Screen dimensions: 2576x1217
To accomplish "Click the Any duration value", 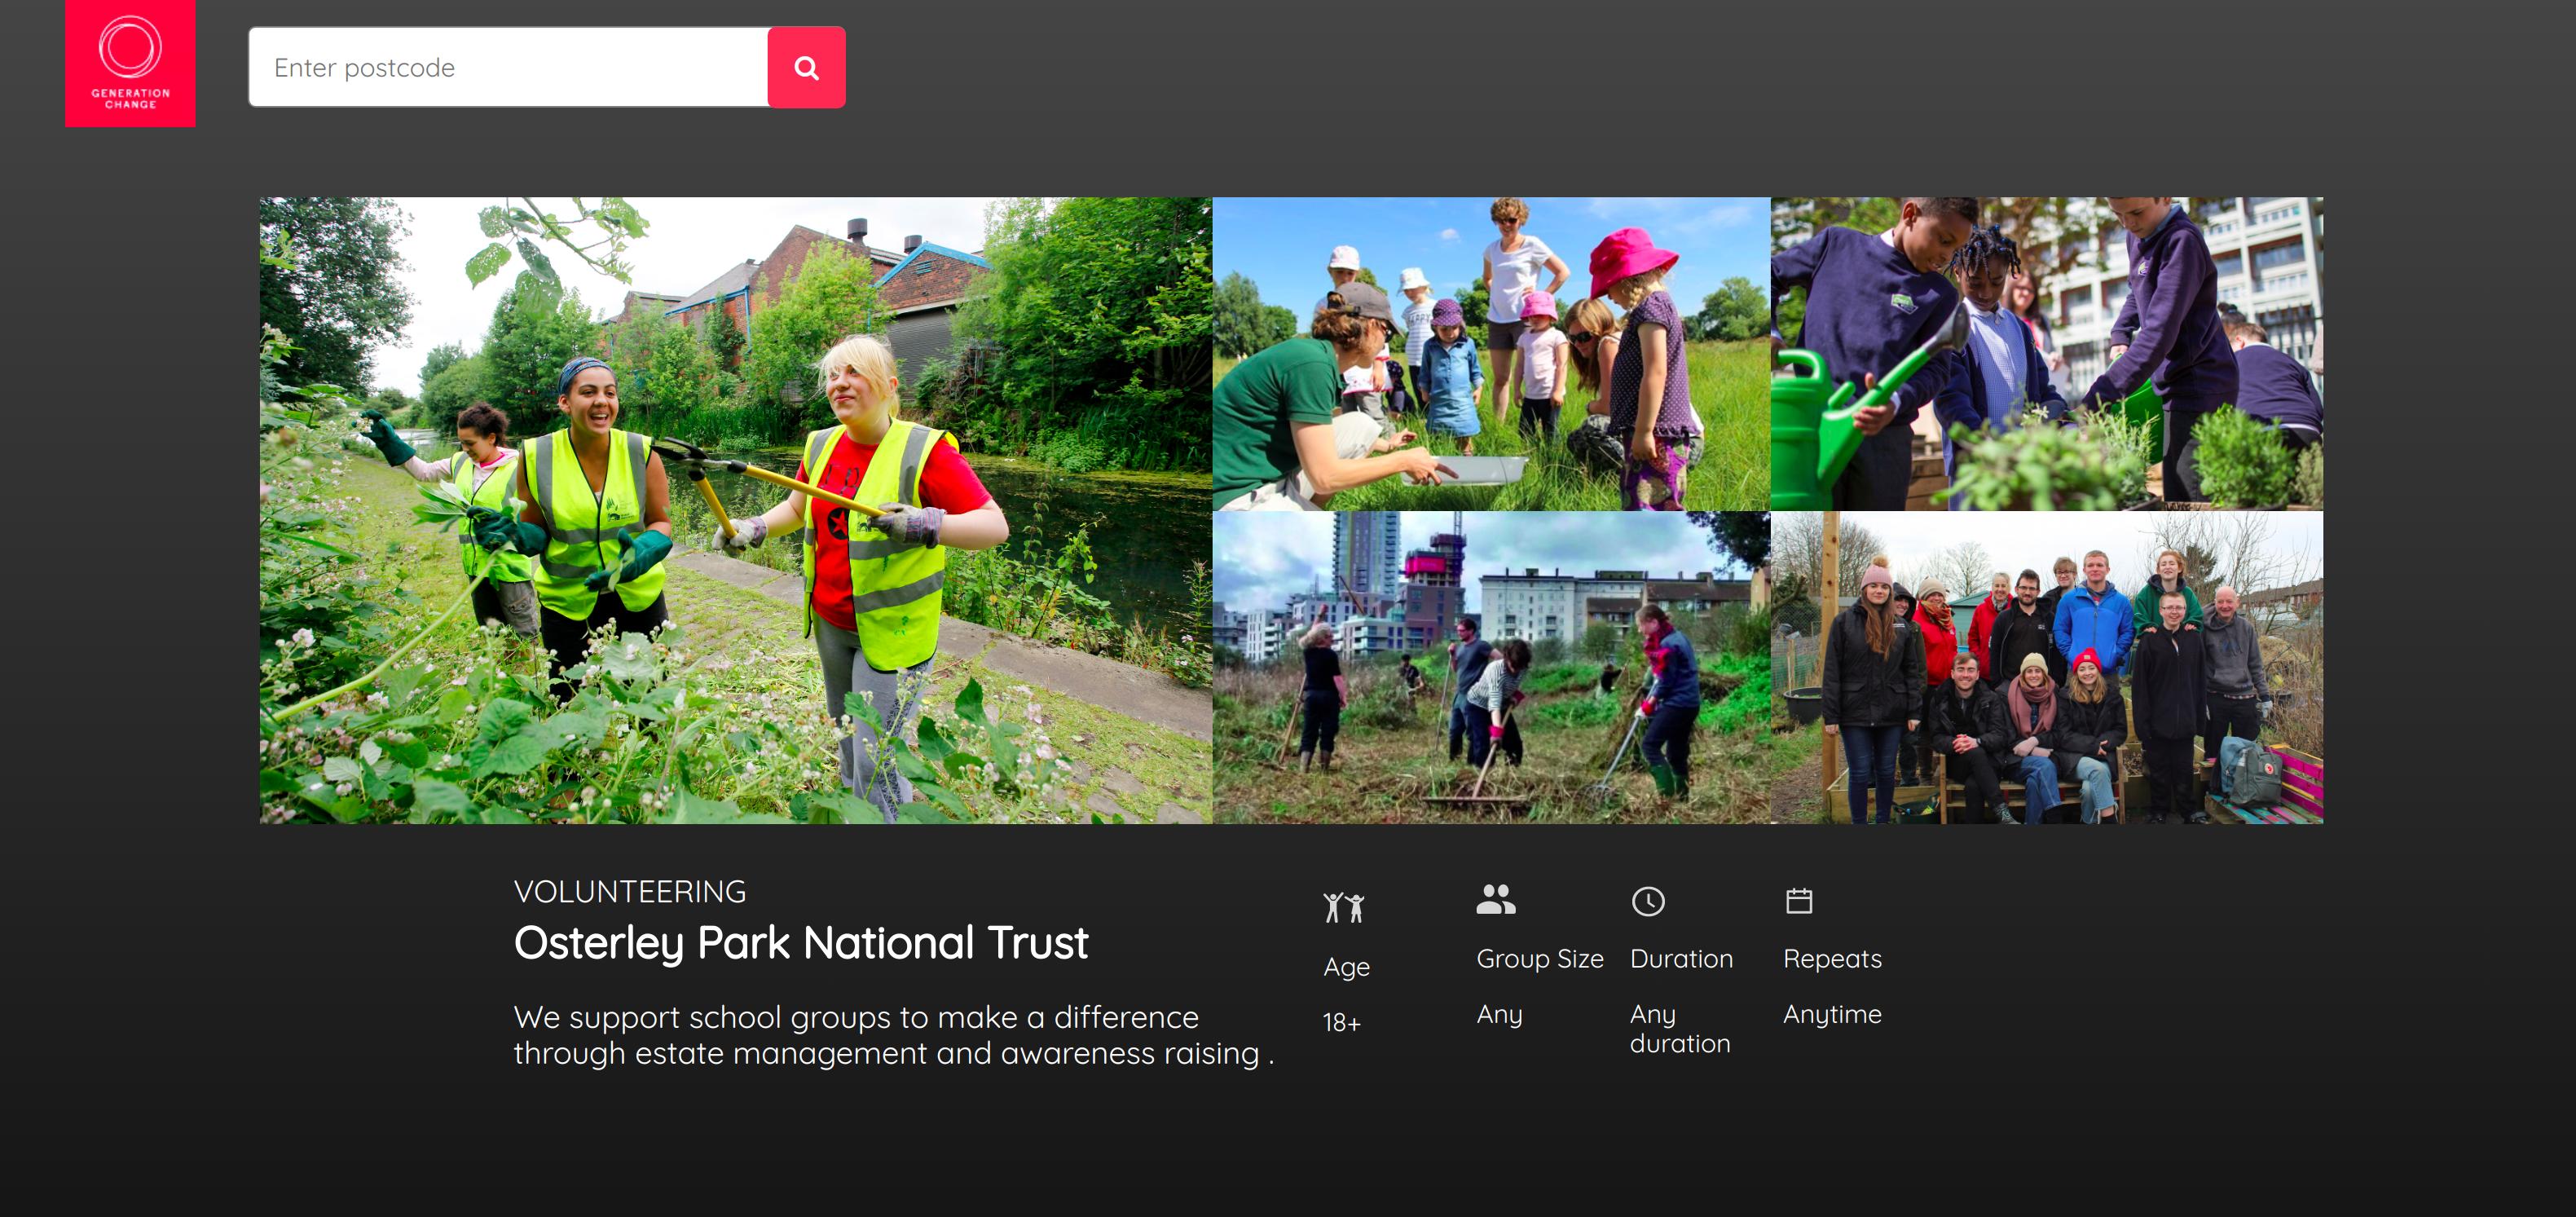I will pos(1679,1028).
